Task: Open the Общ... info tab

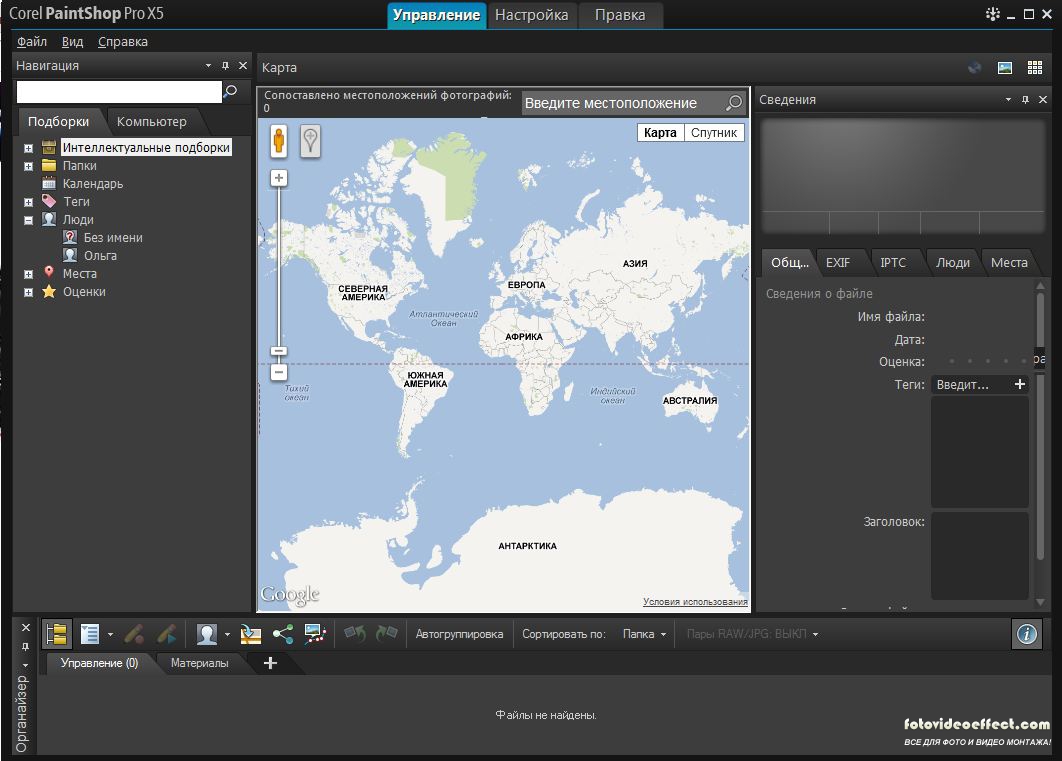Action: (x=790, y=263)
